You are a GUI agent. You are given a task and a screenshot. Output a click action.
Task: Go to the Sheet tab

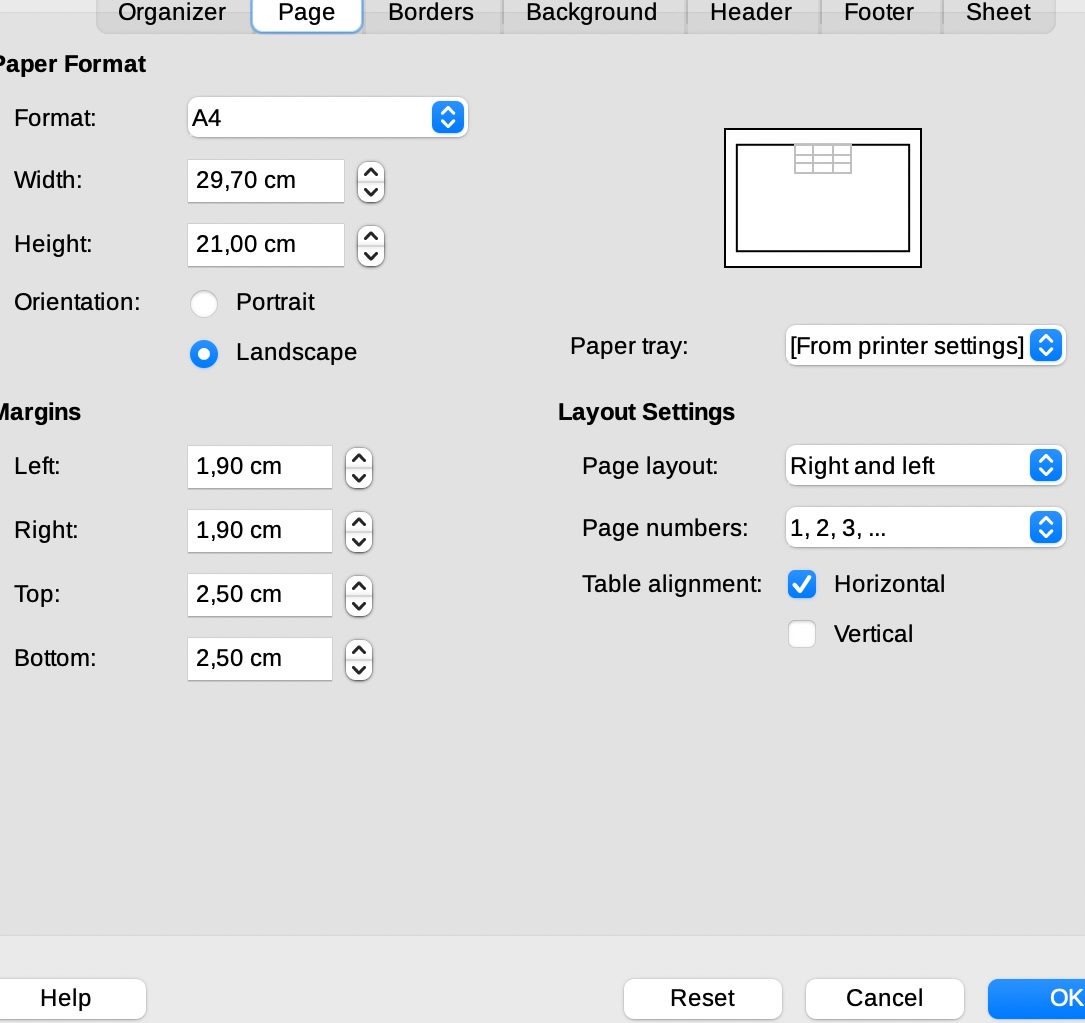point(997,13)
